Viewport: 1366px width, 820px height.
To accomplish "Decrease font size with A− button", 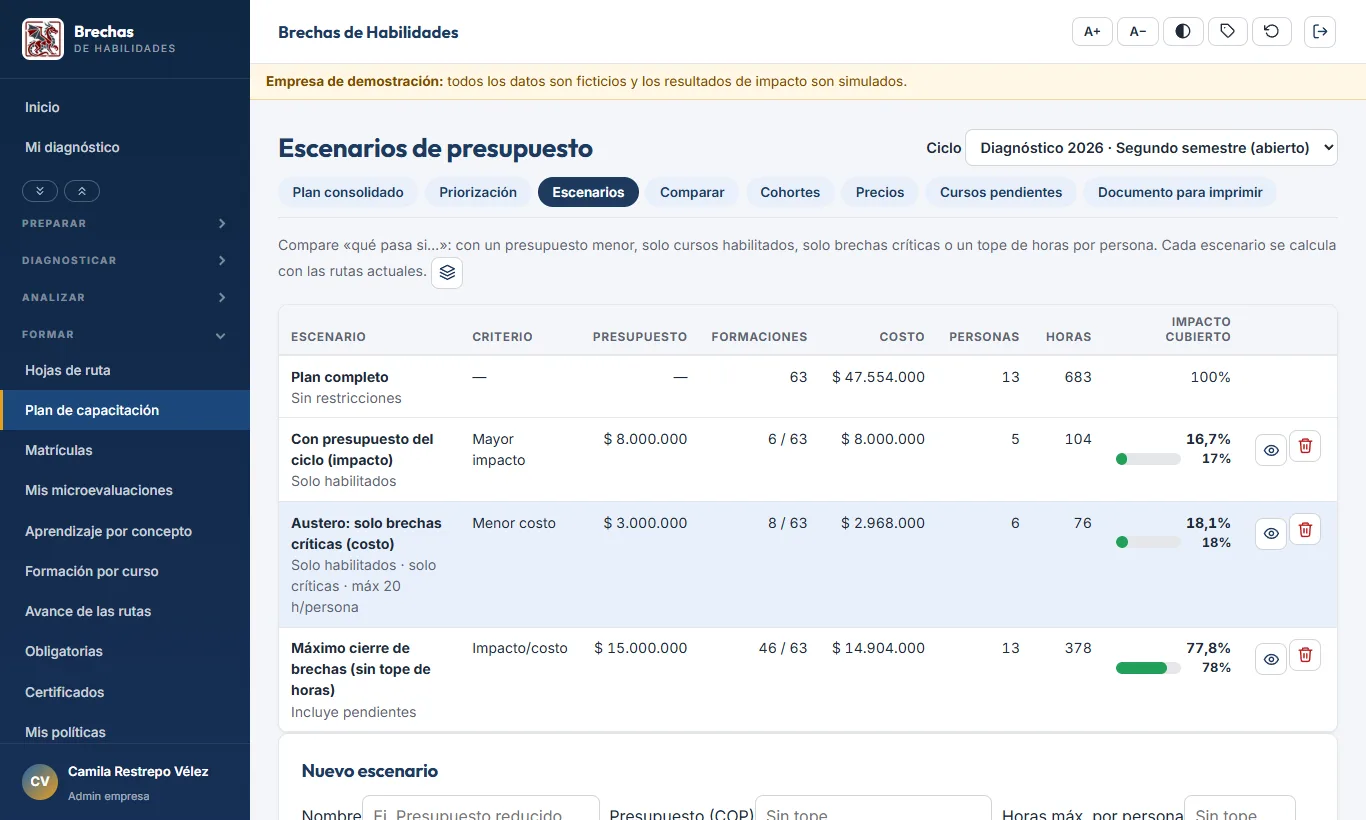I will point(1138,31).
